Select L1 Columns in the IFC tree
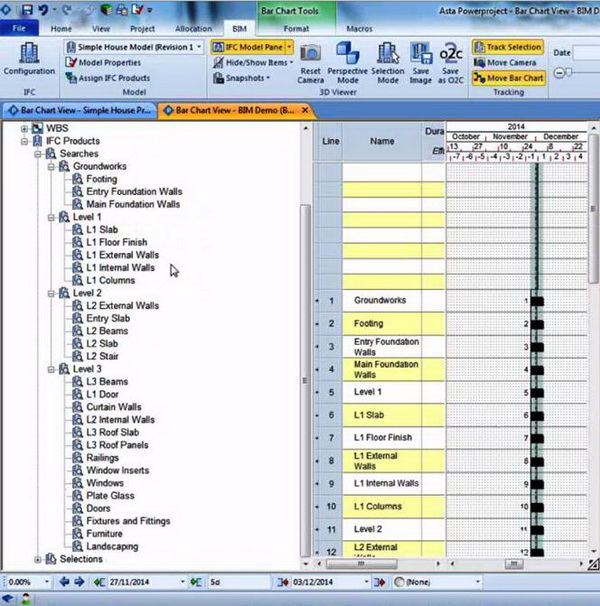 point(111,280)
